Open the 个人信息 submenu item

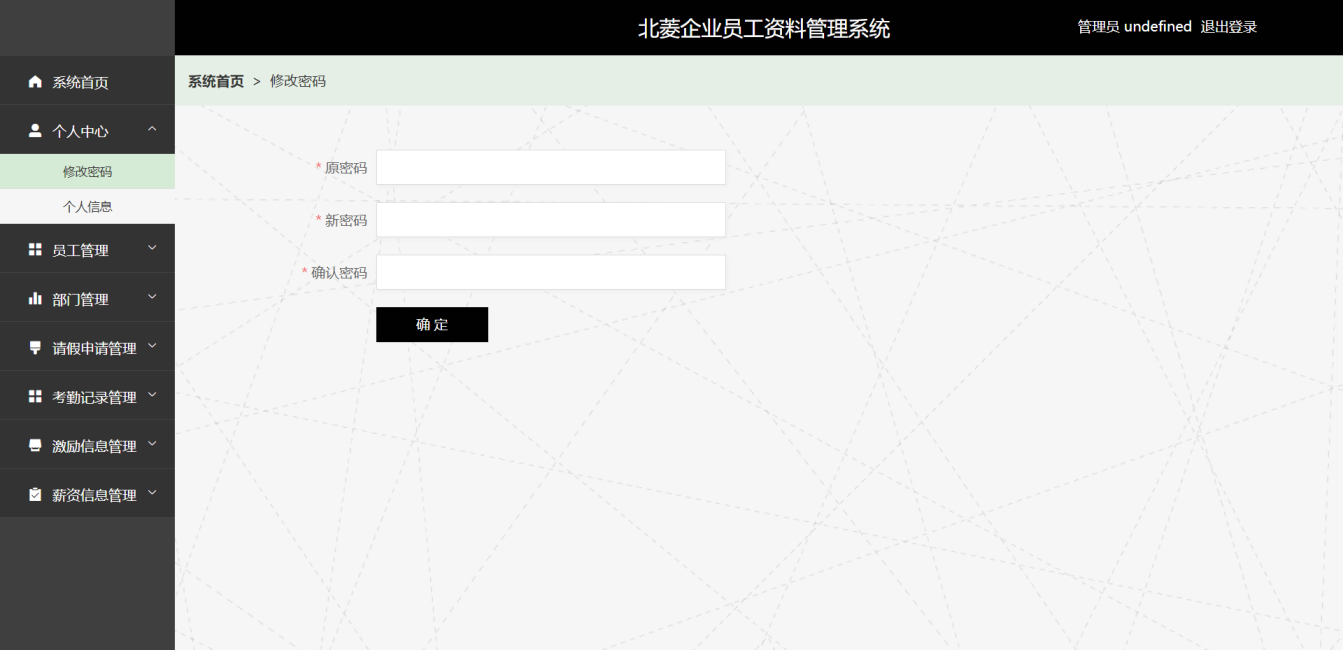pos(87,207)
